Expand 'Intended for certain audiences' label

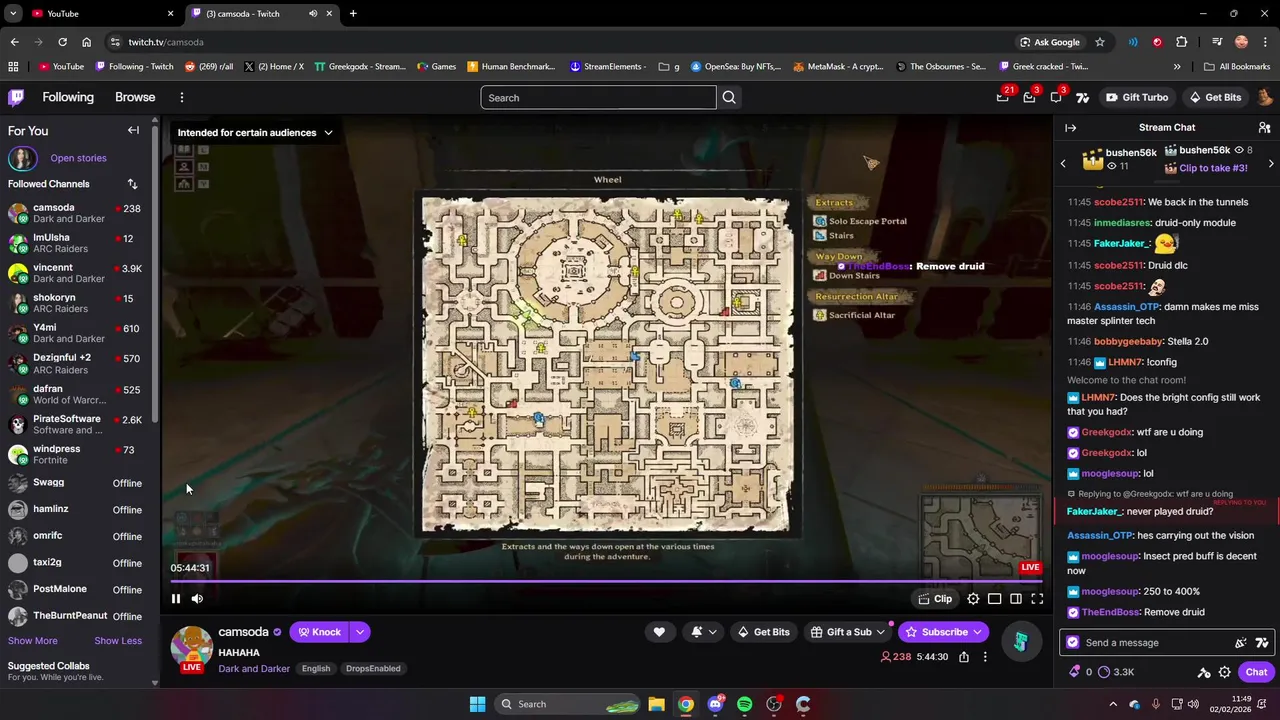255,132
